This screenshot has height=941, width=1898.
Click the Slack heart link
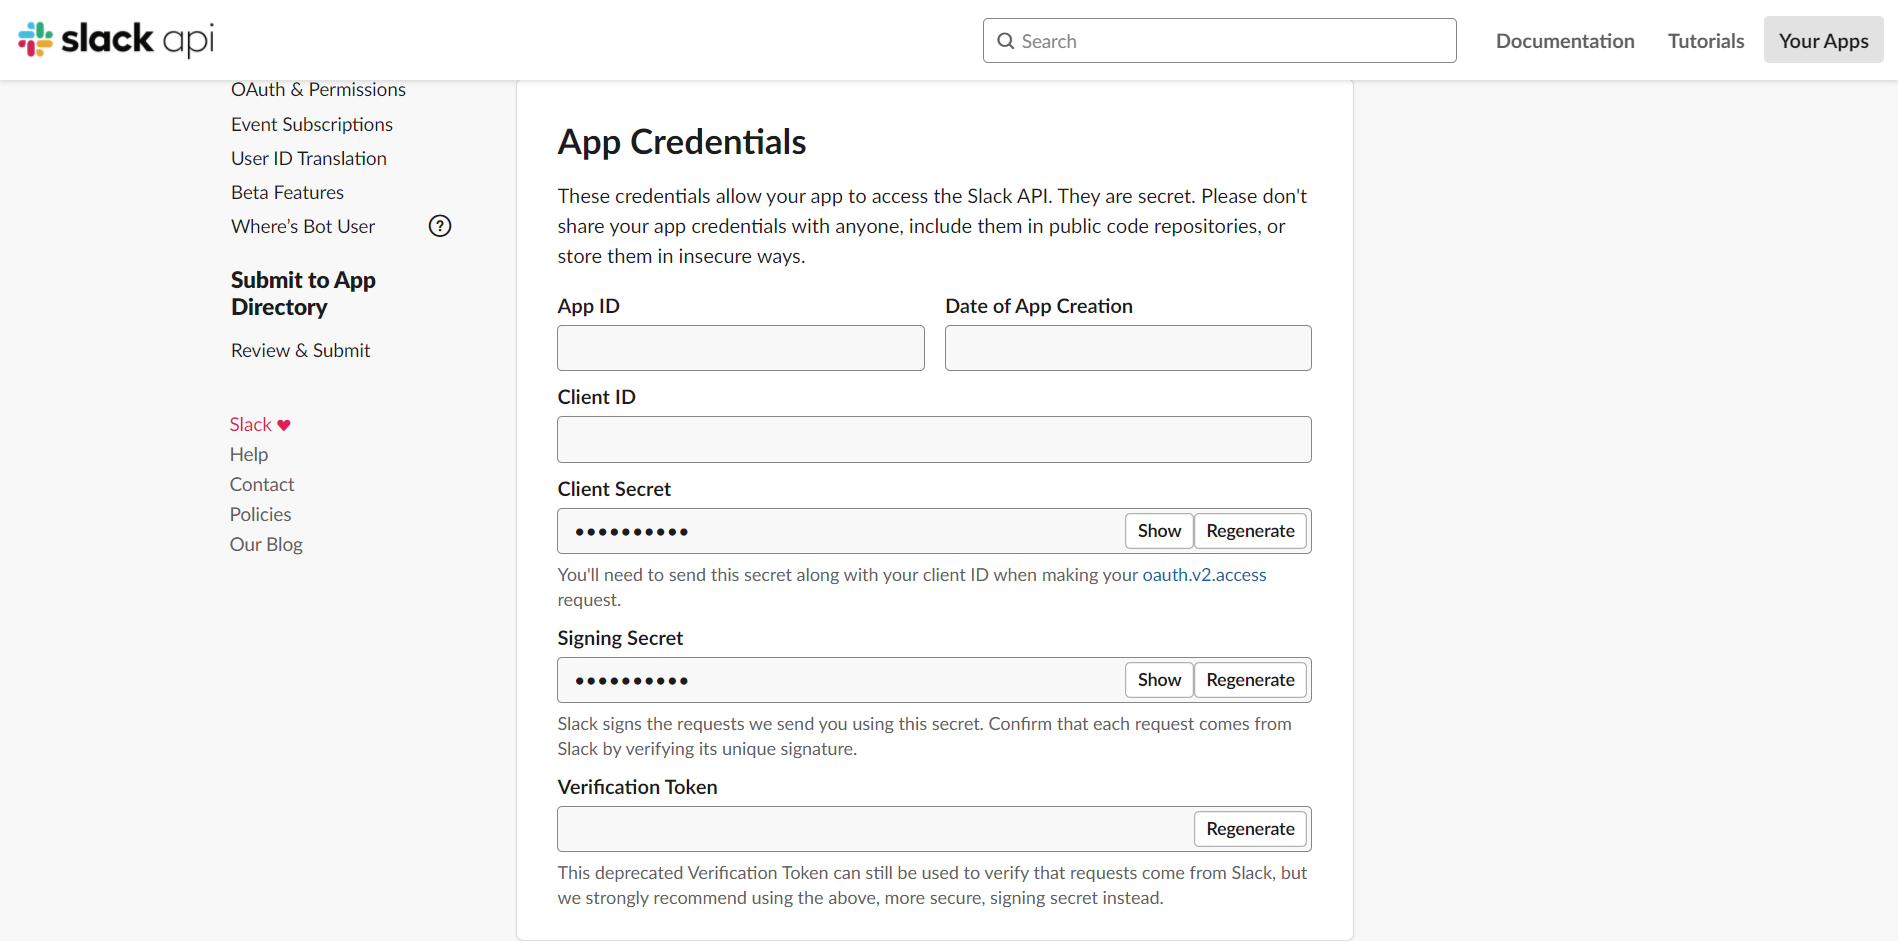point(259,425)
